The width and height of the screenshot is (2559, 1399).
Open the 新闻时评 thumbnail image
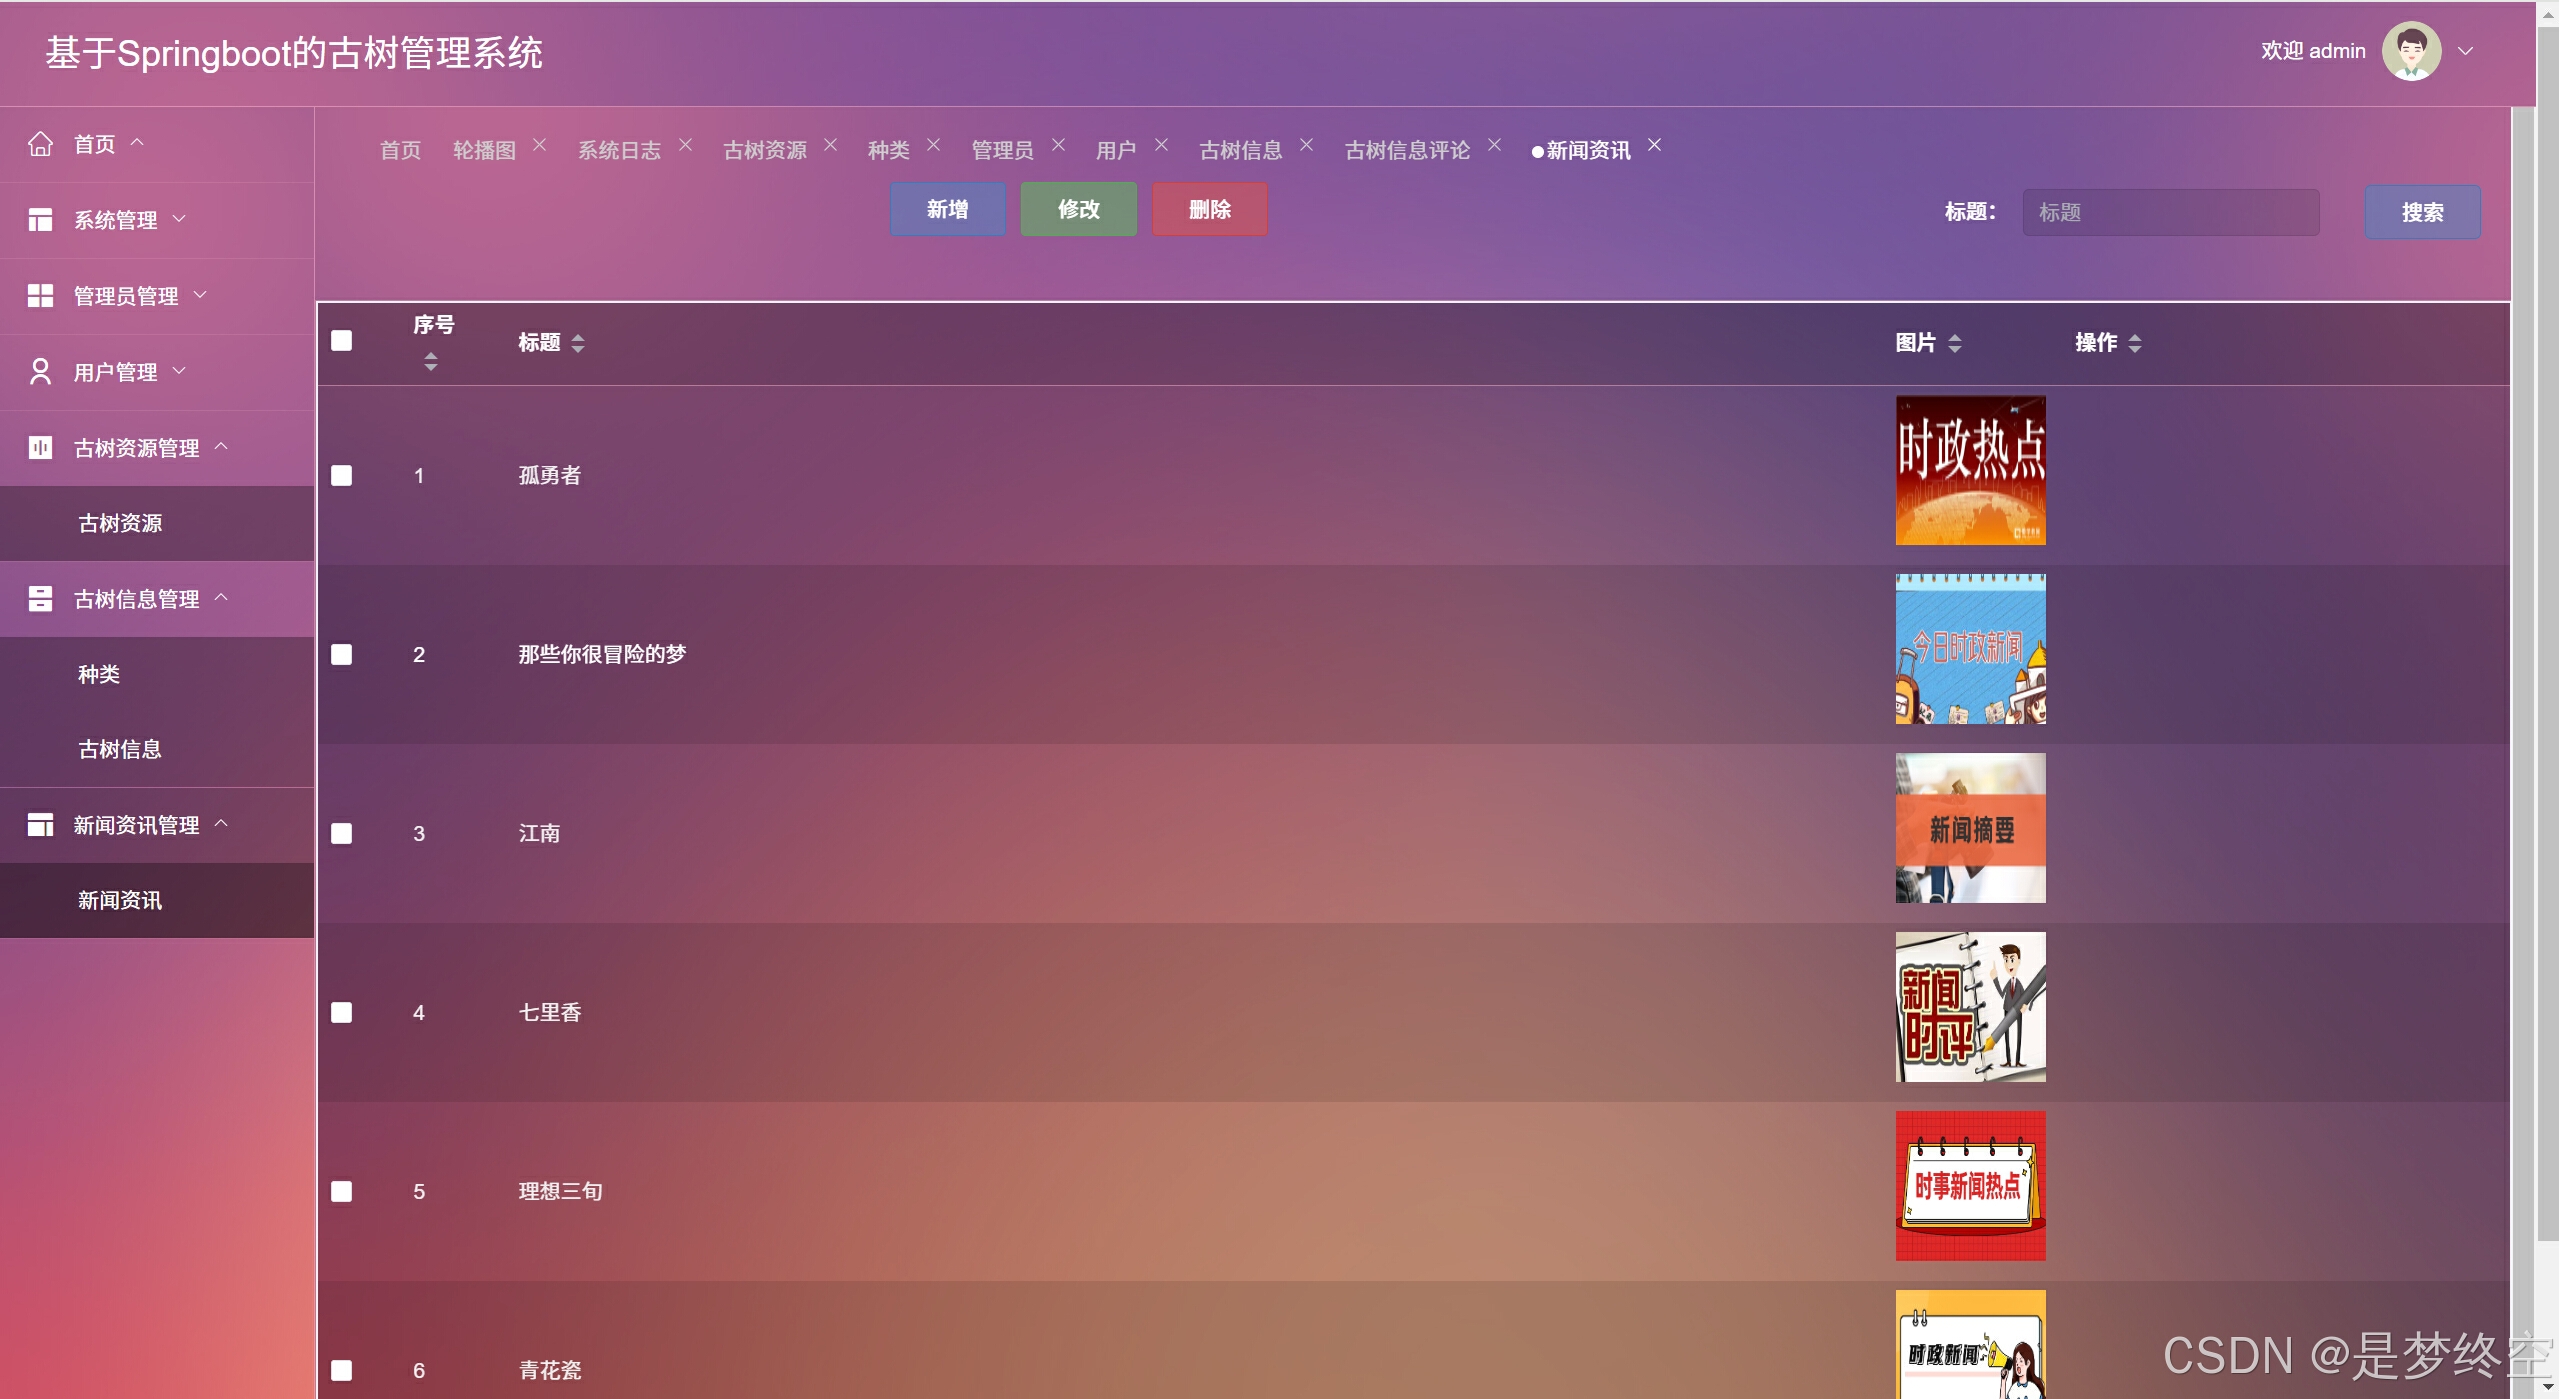(1970, 1007)
